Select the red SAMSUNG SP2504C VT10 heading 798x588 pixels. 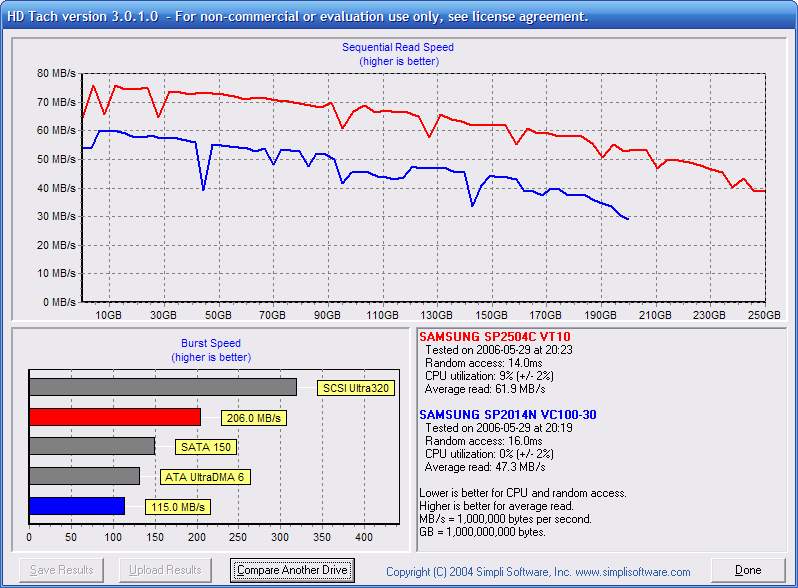495,337
